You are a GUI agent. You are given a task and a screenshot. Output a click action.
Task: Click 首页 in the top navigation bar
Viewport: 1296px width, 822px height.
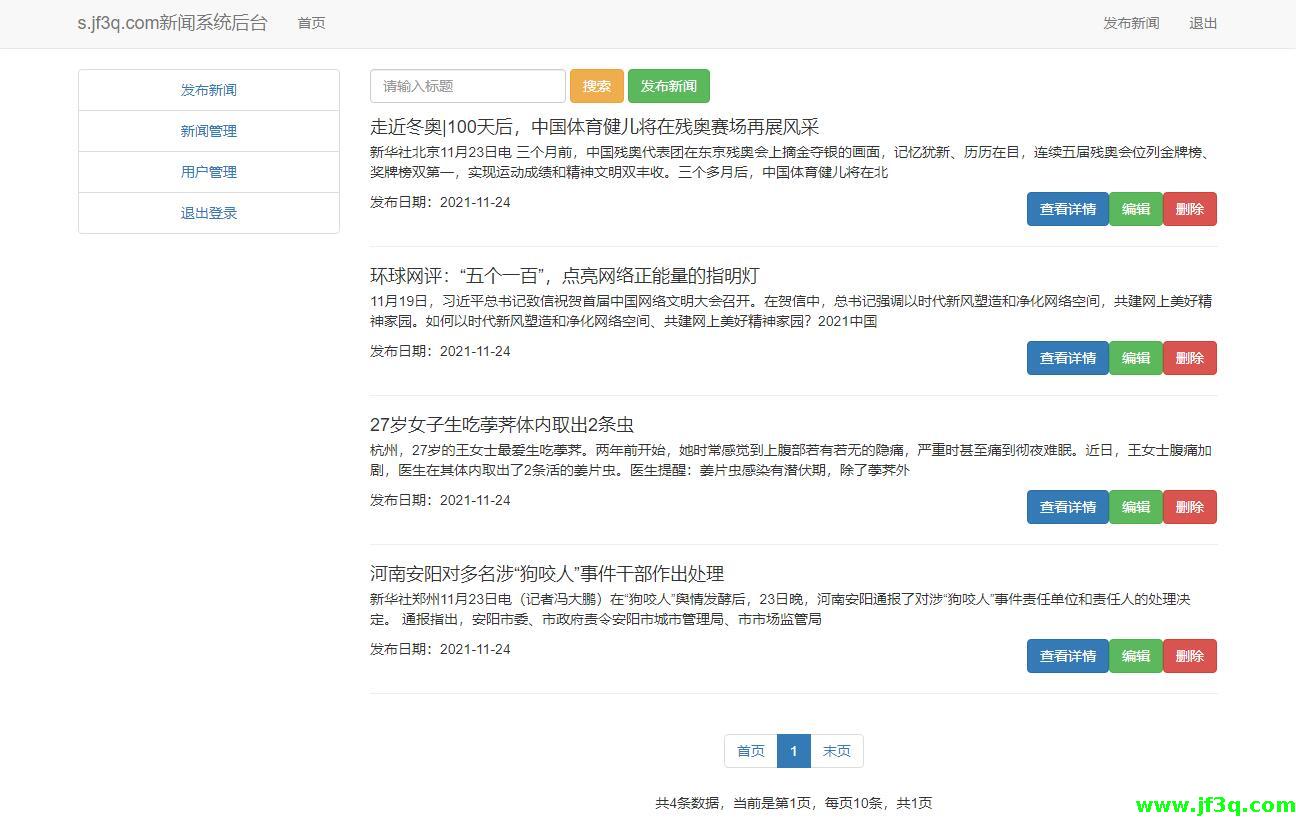click(310, 23)
